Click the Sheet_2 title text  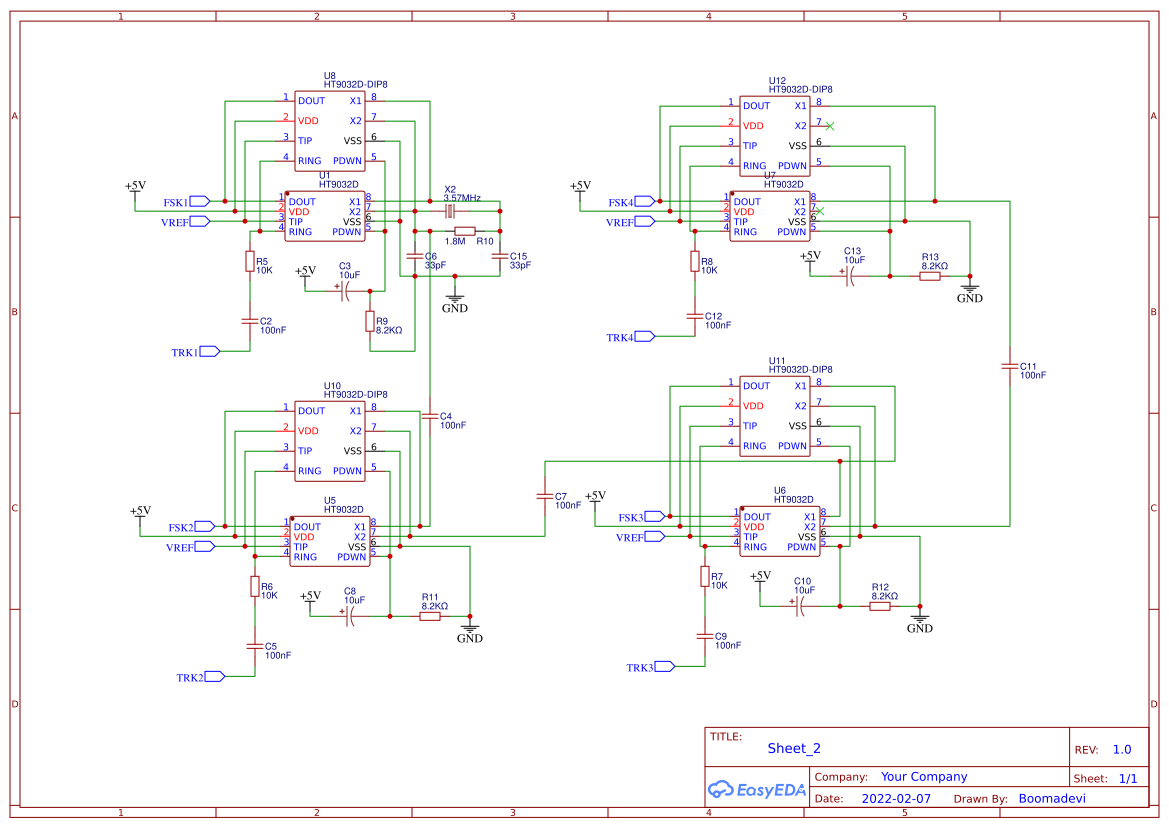click(x=793, y=748)
